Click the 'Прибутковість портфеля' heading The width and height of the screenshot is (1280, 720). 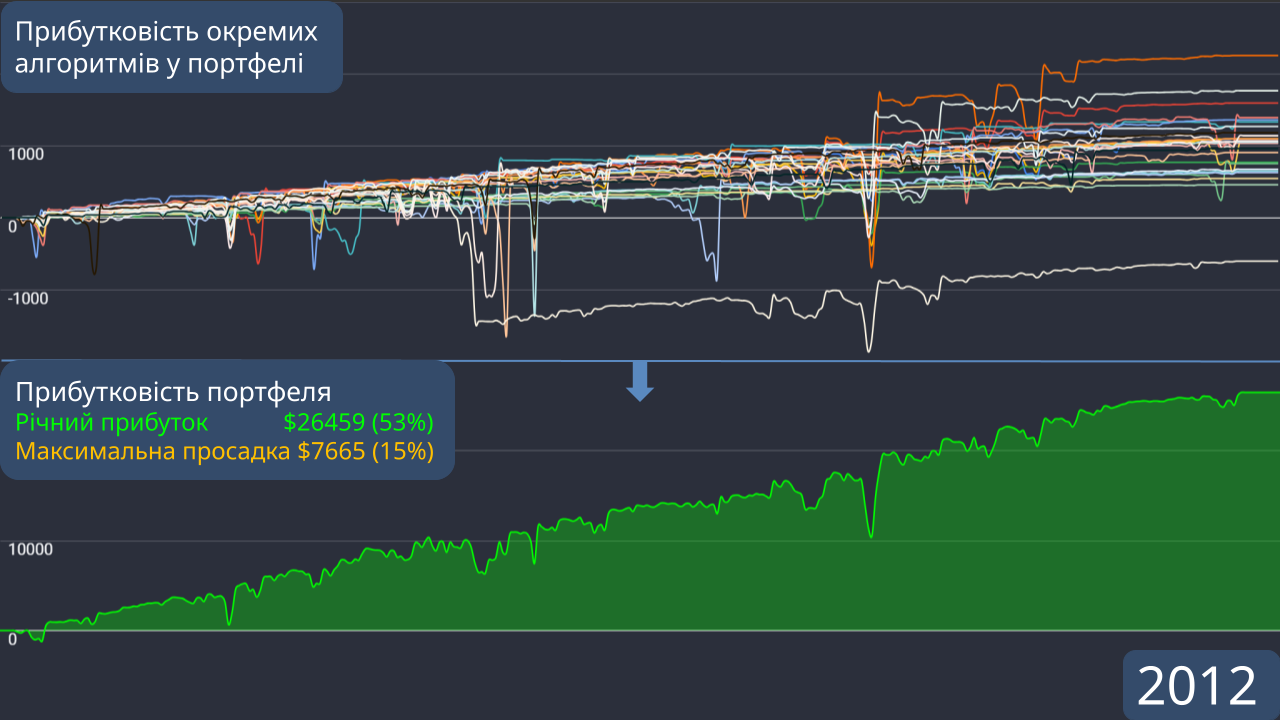[173, 392]
